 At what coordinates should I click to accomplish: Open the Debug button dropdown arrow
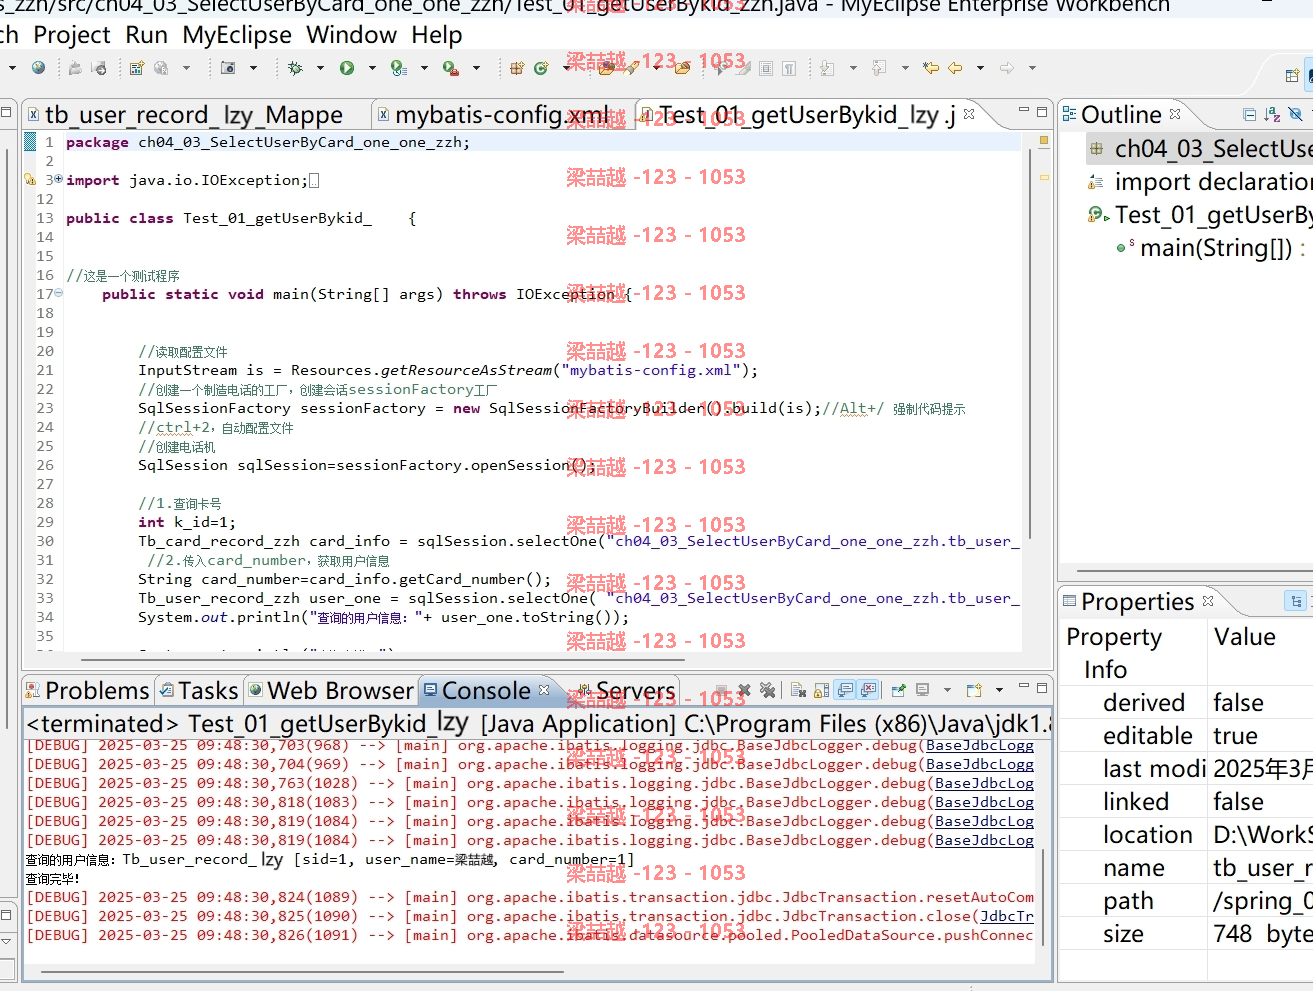click(x=320, y=68)
